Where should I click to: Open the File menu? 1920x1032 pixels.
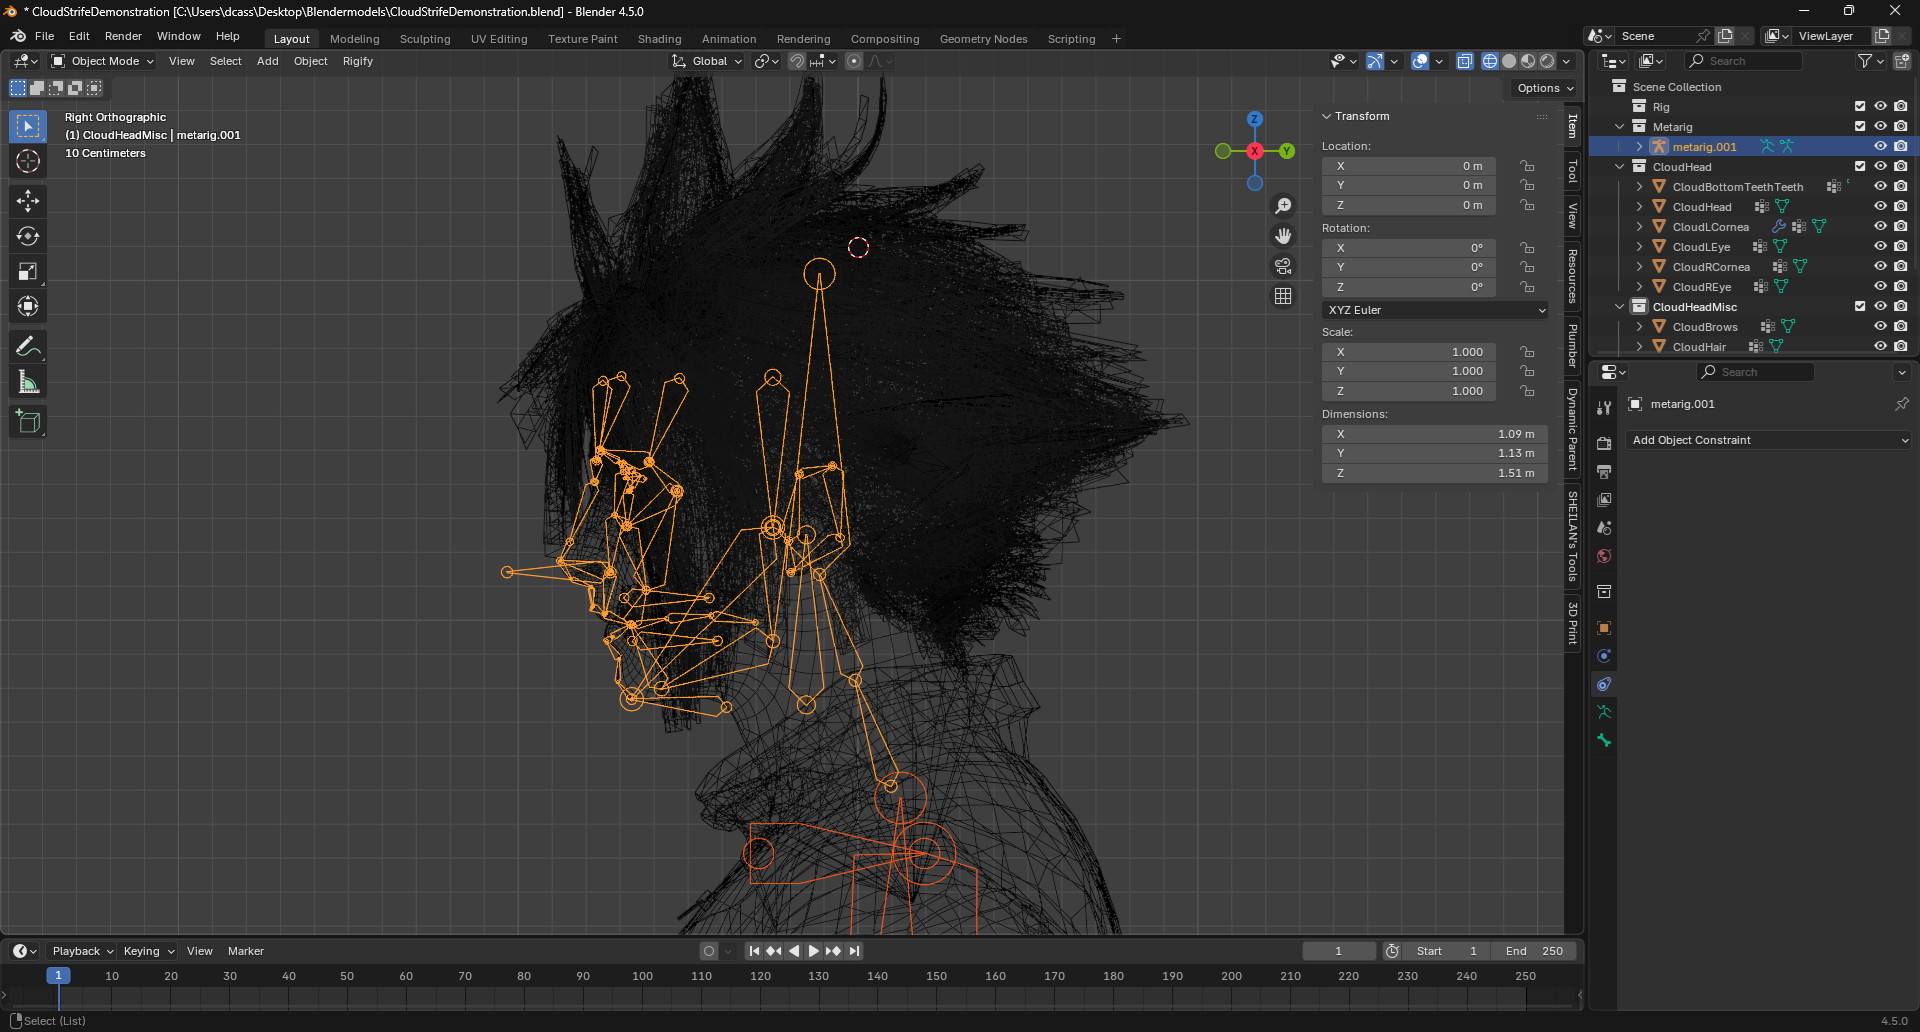tap(44, 36)
